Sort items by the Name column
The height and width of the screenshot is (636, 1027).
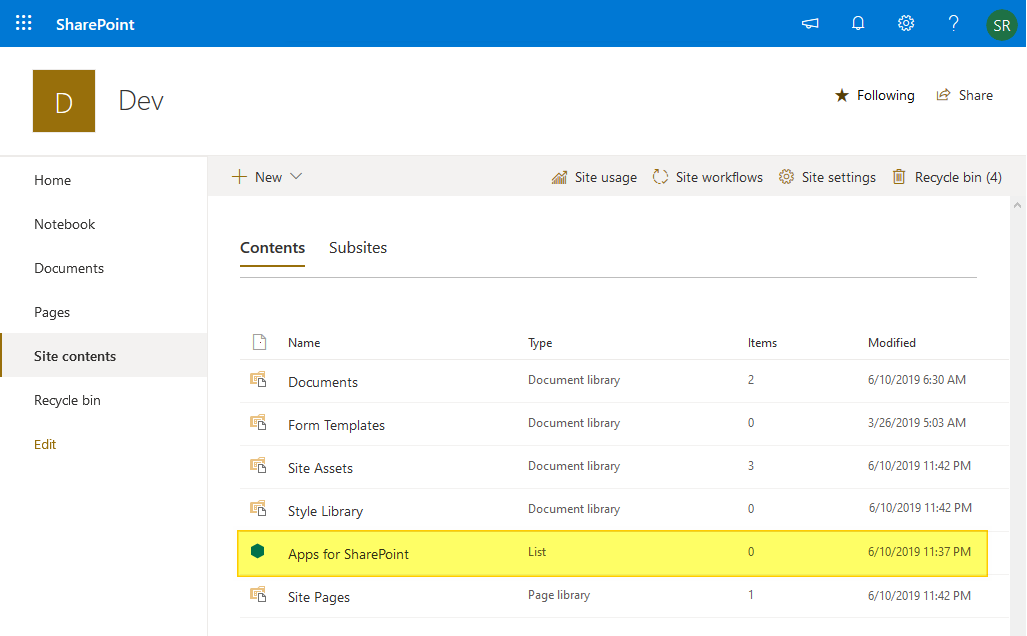click(x=303, y=342)
